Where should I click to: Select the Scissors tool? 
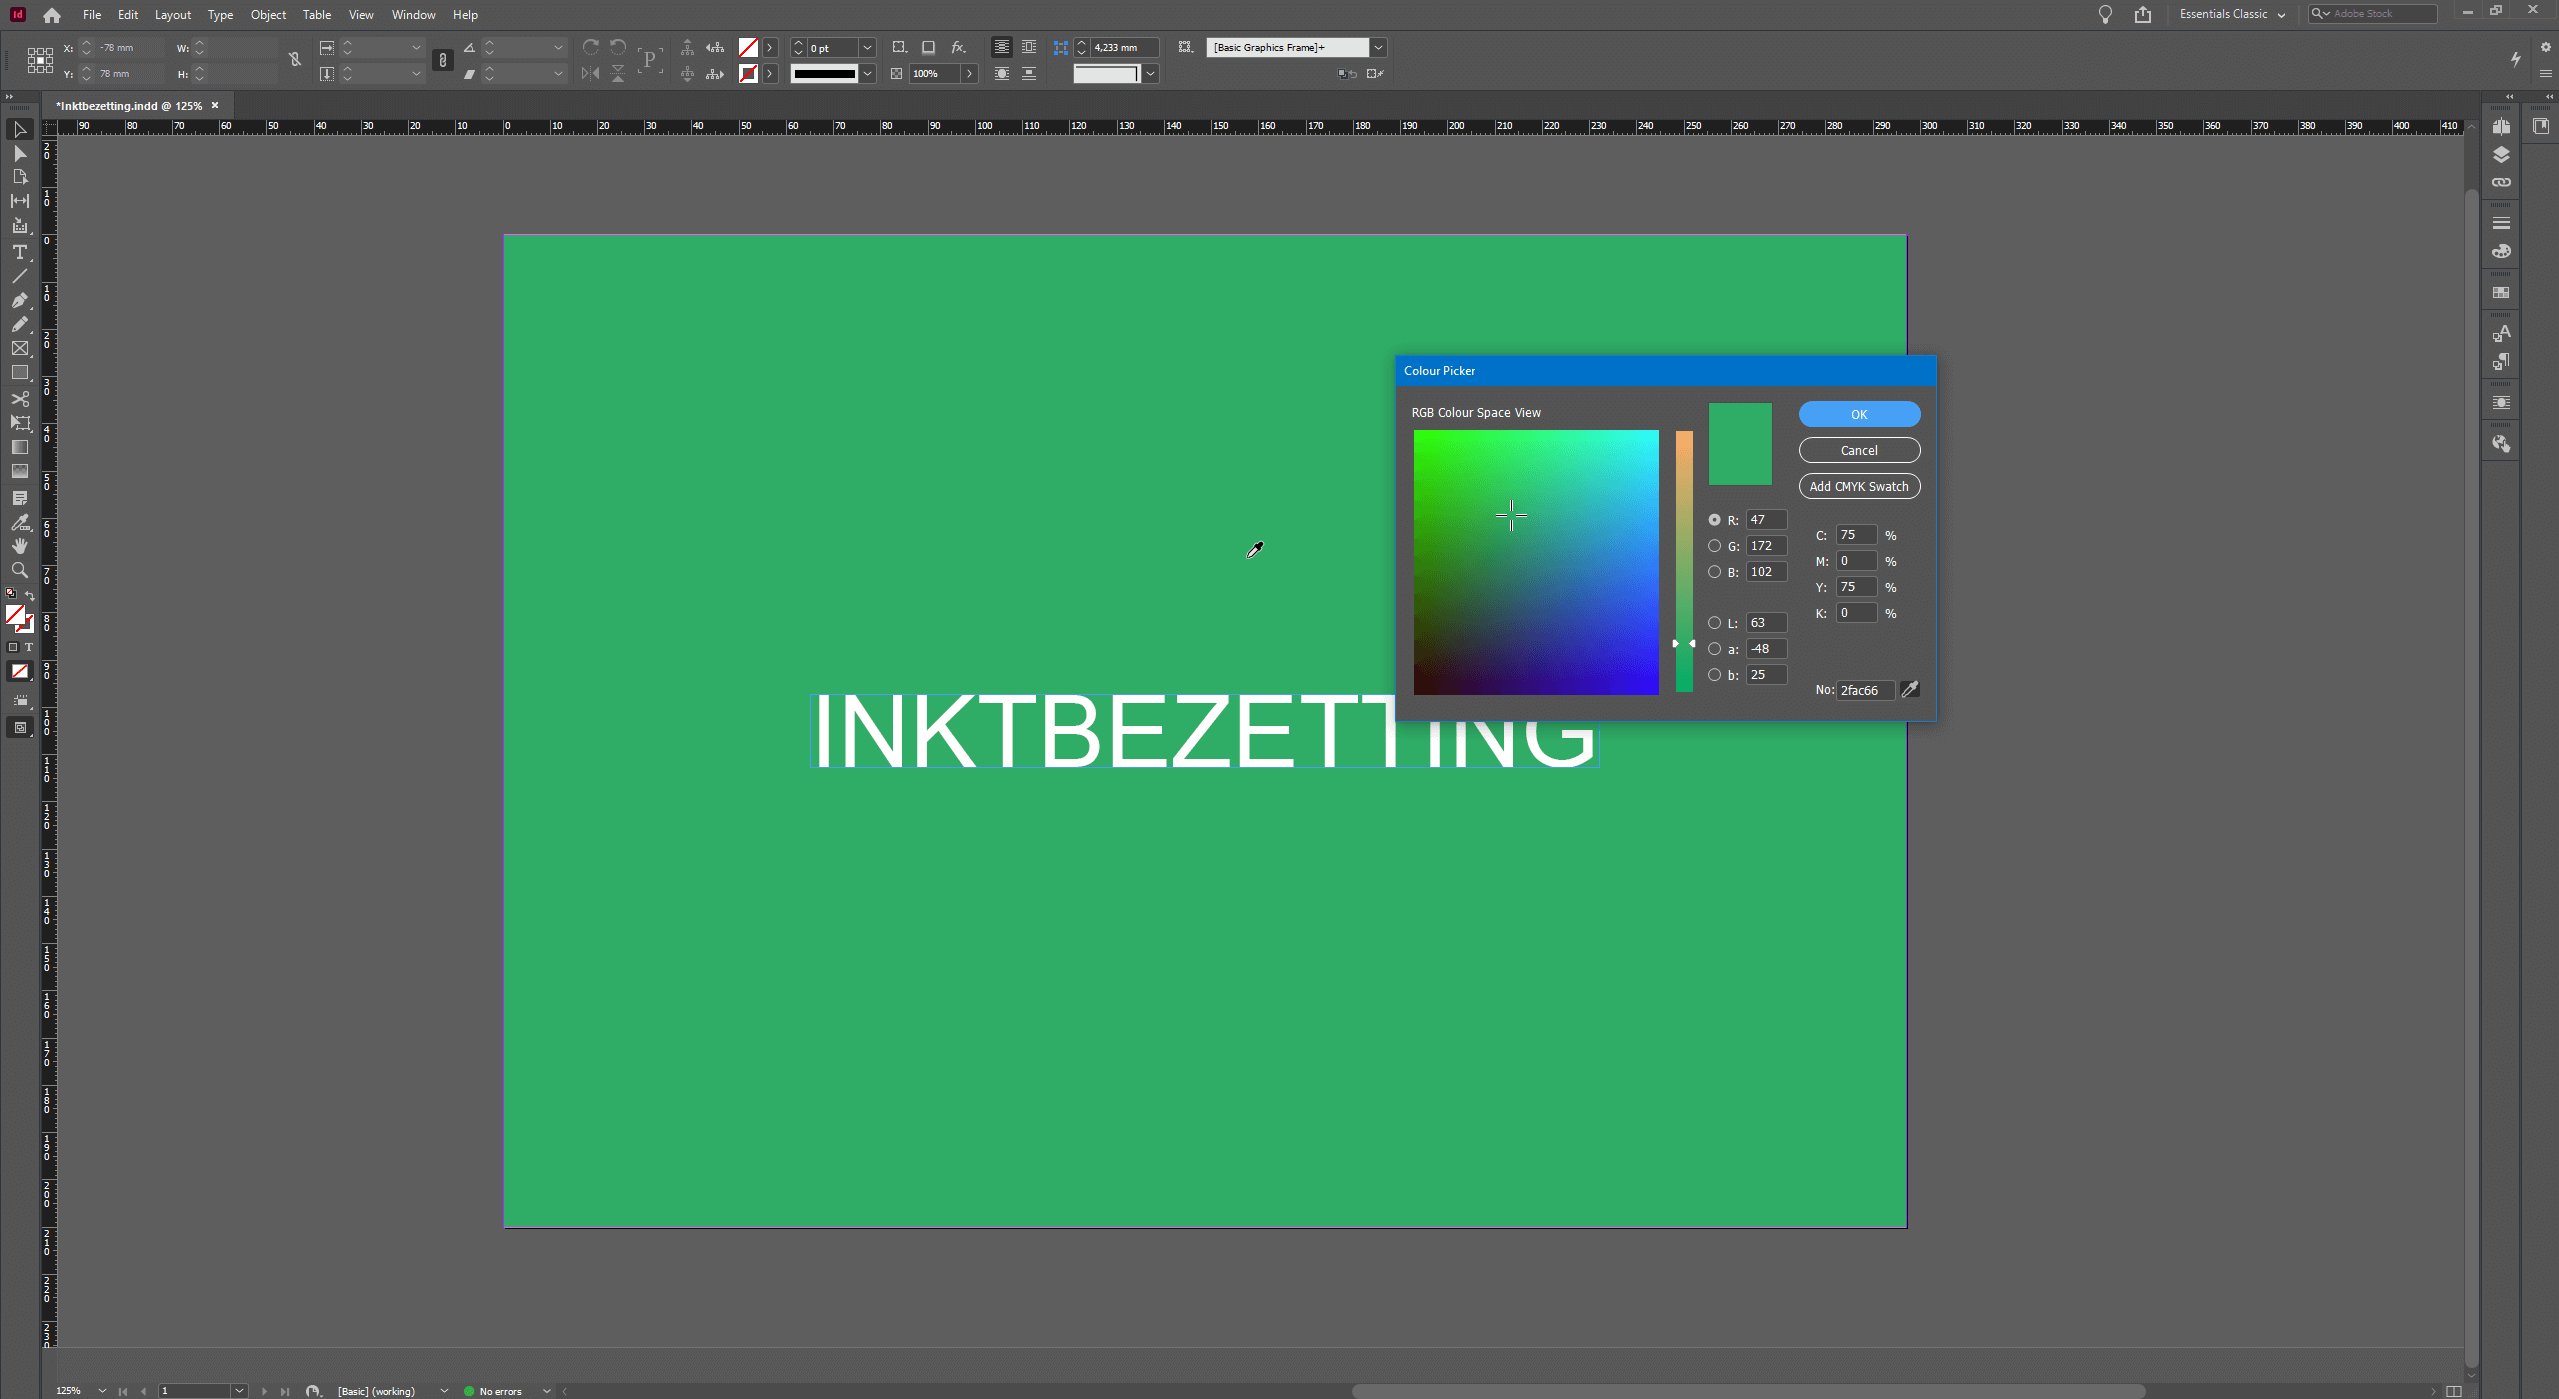tap(19, 399)
